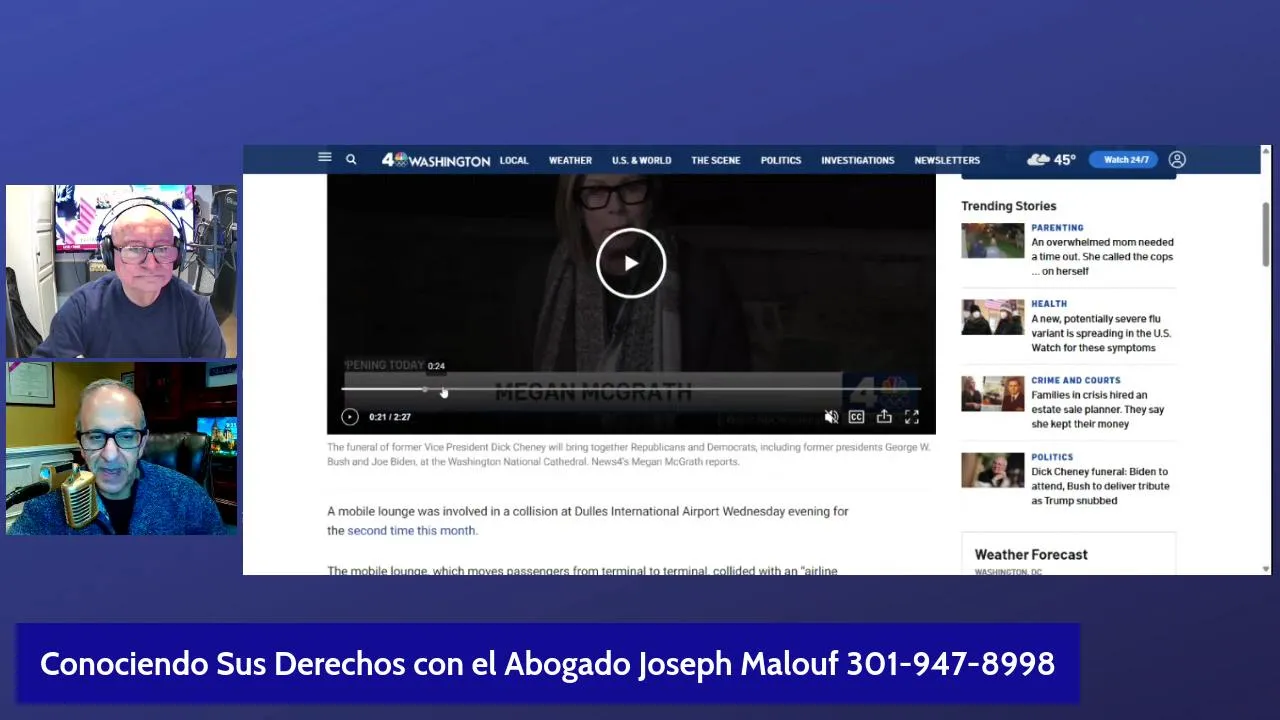The width and height of the screenshot is (1280, 720).
Task: Open THE SCENE nav menu
Action: coord(716,160)
